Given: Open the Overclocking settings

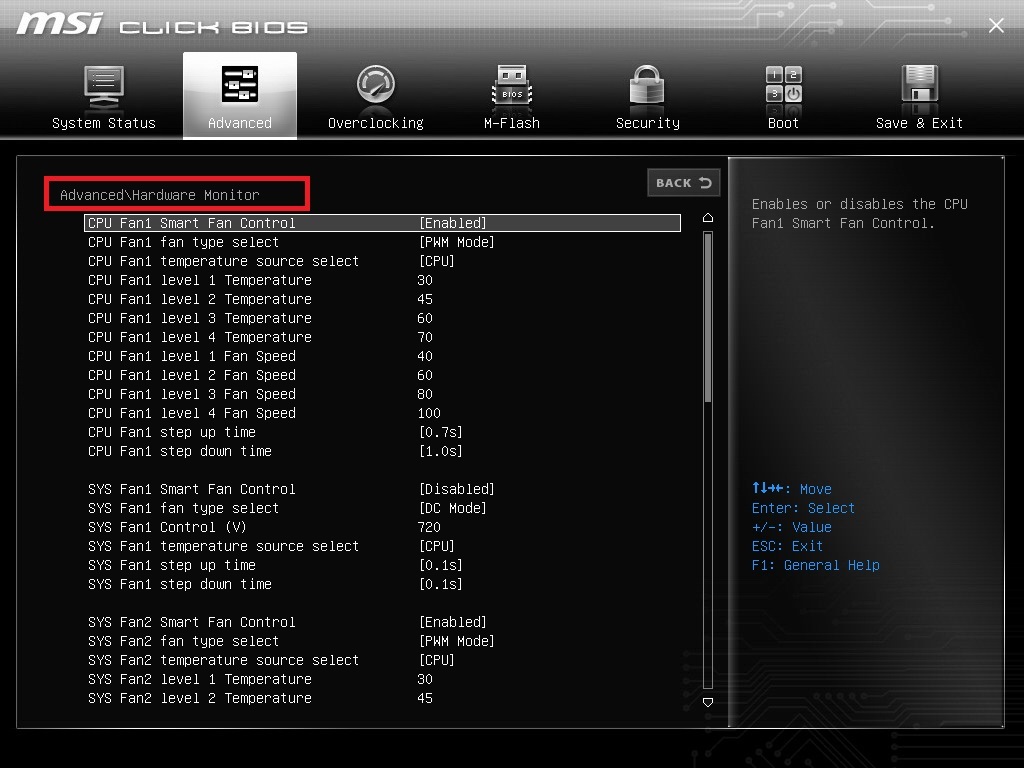Looking at the screenshot, I should [375, 93].
